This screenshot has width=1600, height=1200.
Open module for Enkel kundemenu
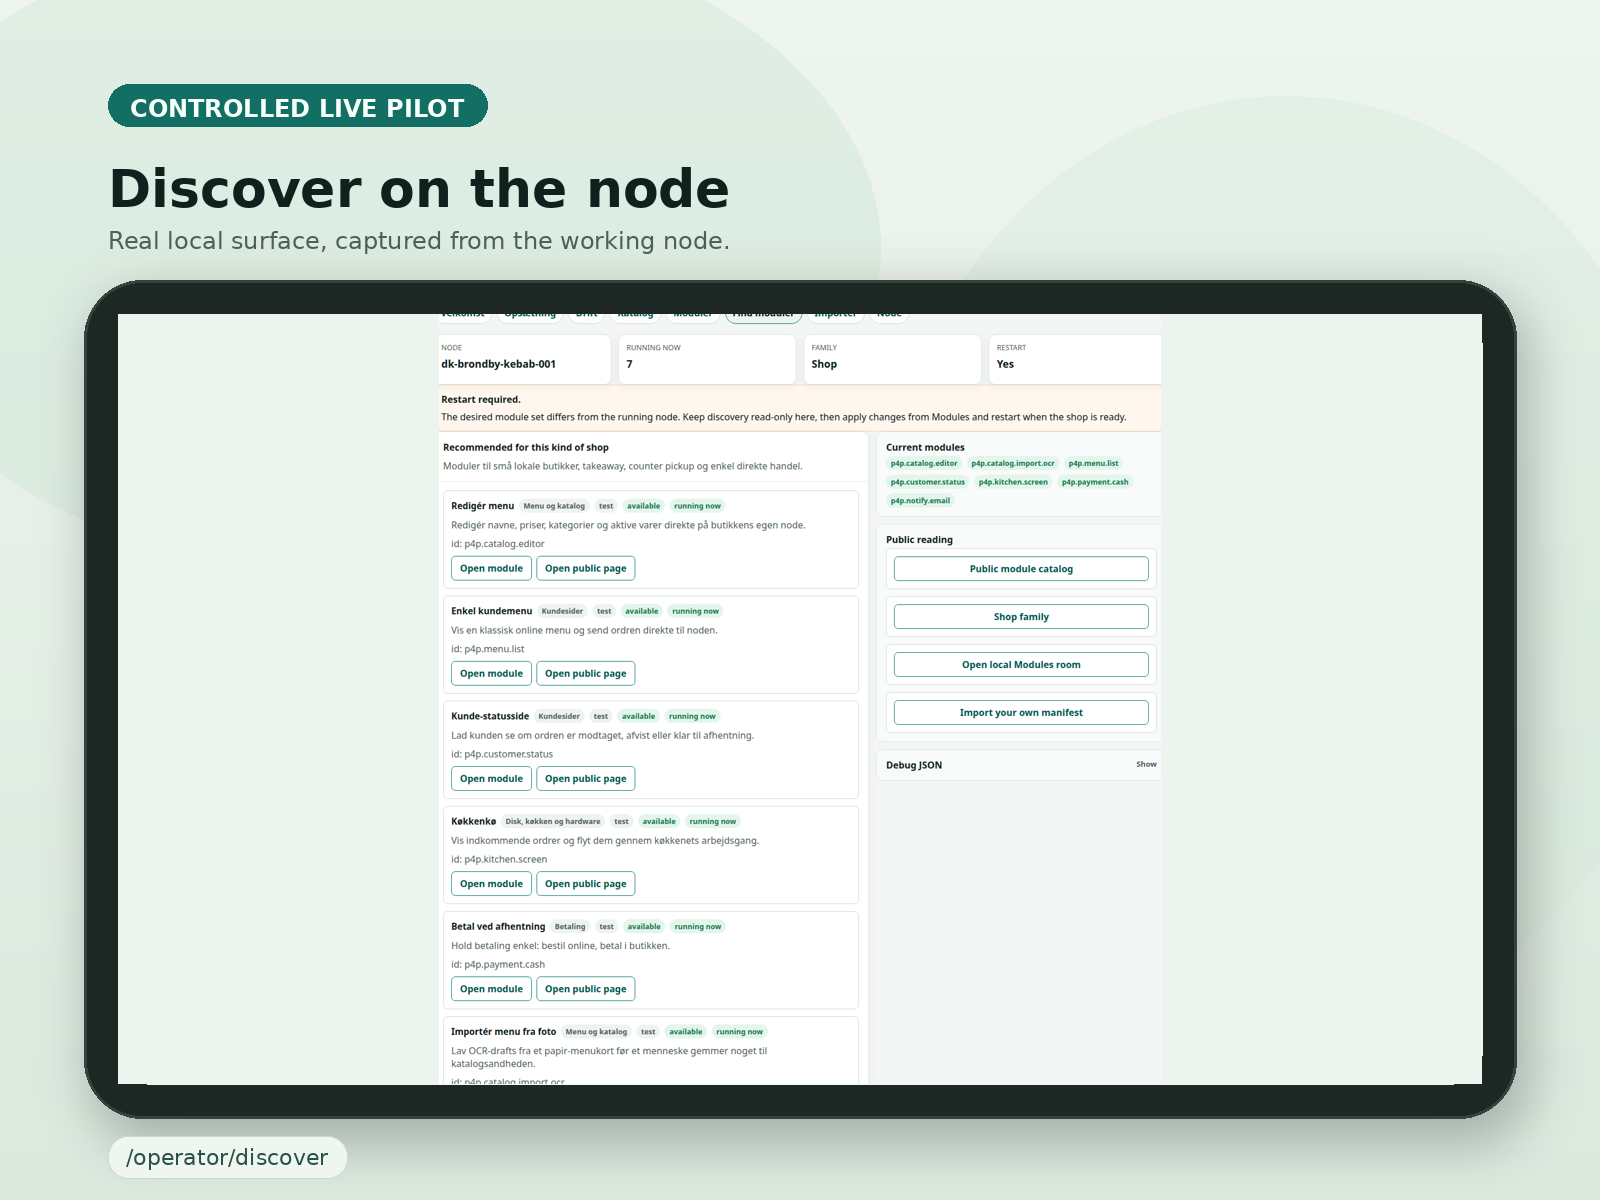pyautogui.click(x=491, y=673)
